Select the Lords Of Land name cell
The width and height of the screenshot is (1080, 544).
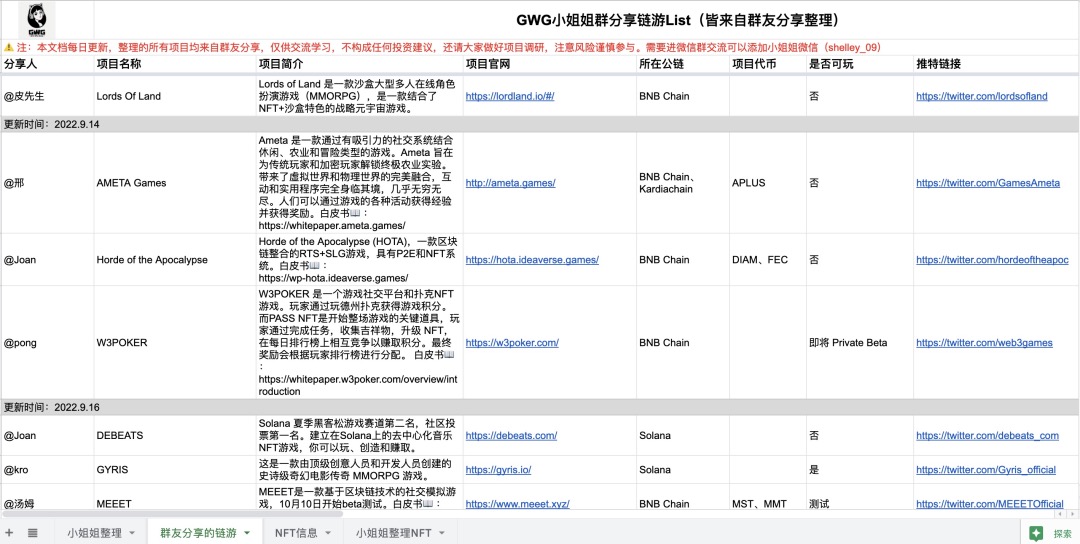[x=175, y=96]
